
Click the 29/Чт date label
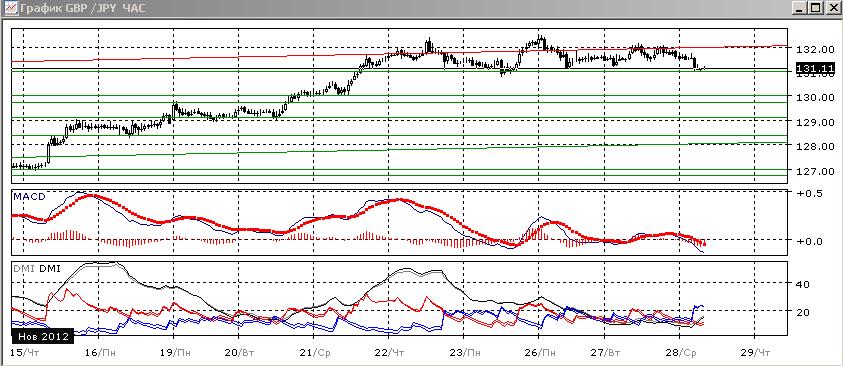click(x=755, y=353)
